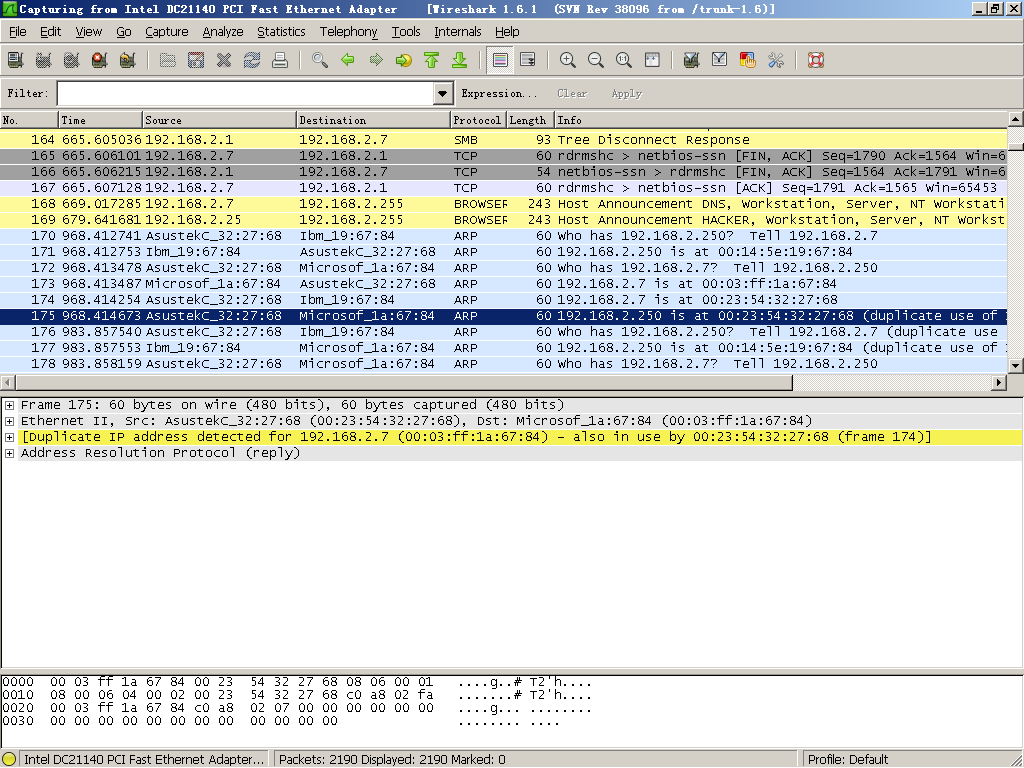The image size is (1024, 768).
Task: Toggle packet list colorizing
Action: coord(500,60)
